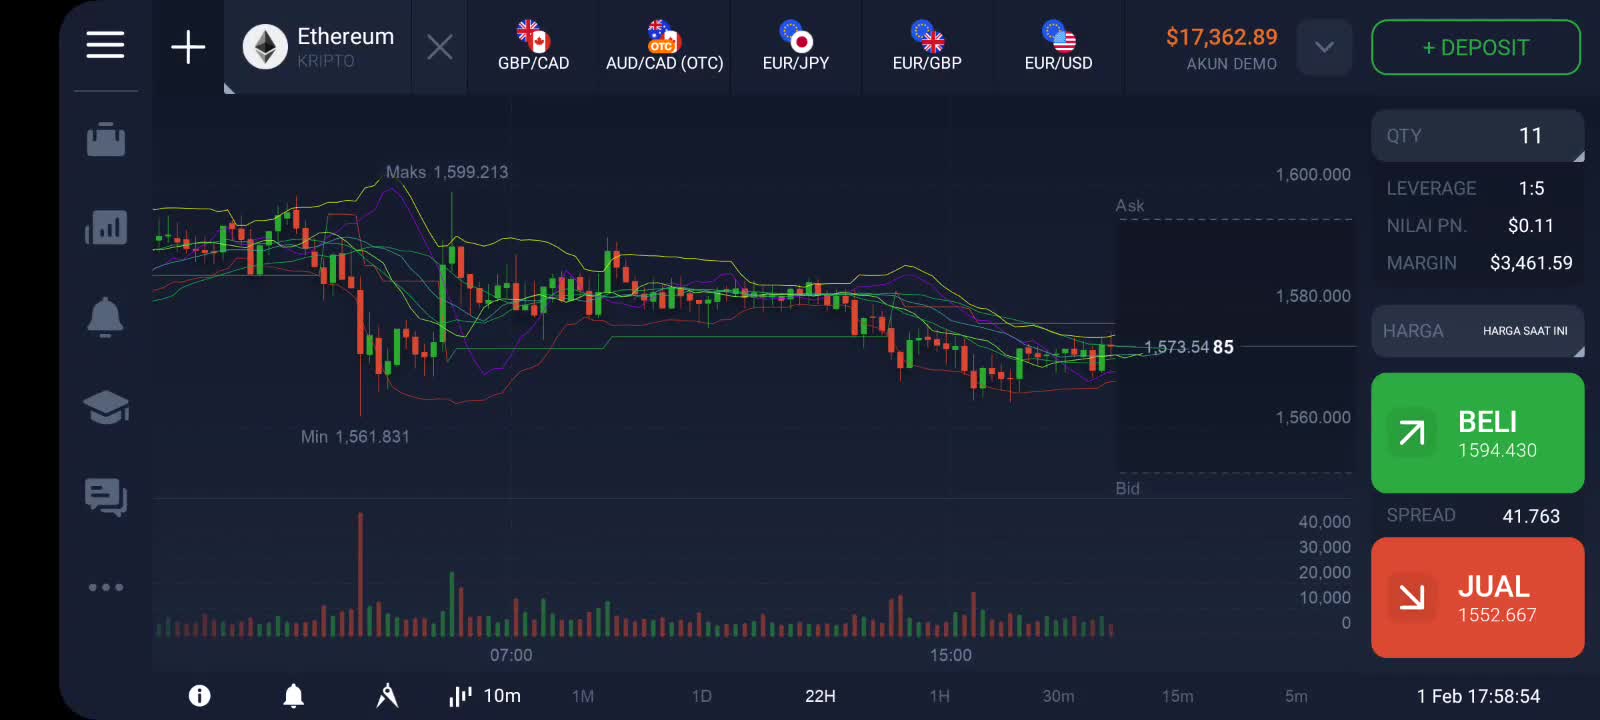Click Maks 1,599.213 chart label
This screenshot has height=720, width=1600.
click(447, 172)
